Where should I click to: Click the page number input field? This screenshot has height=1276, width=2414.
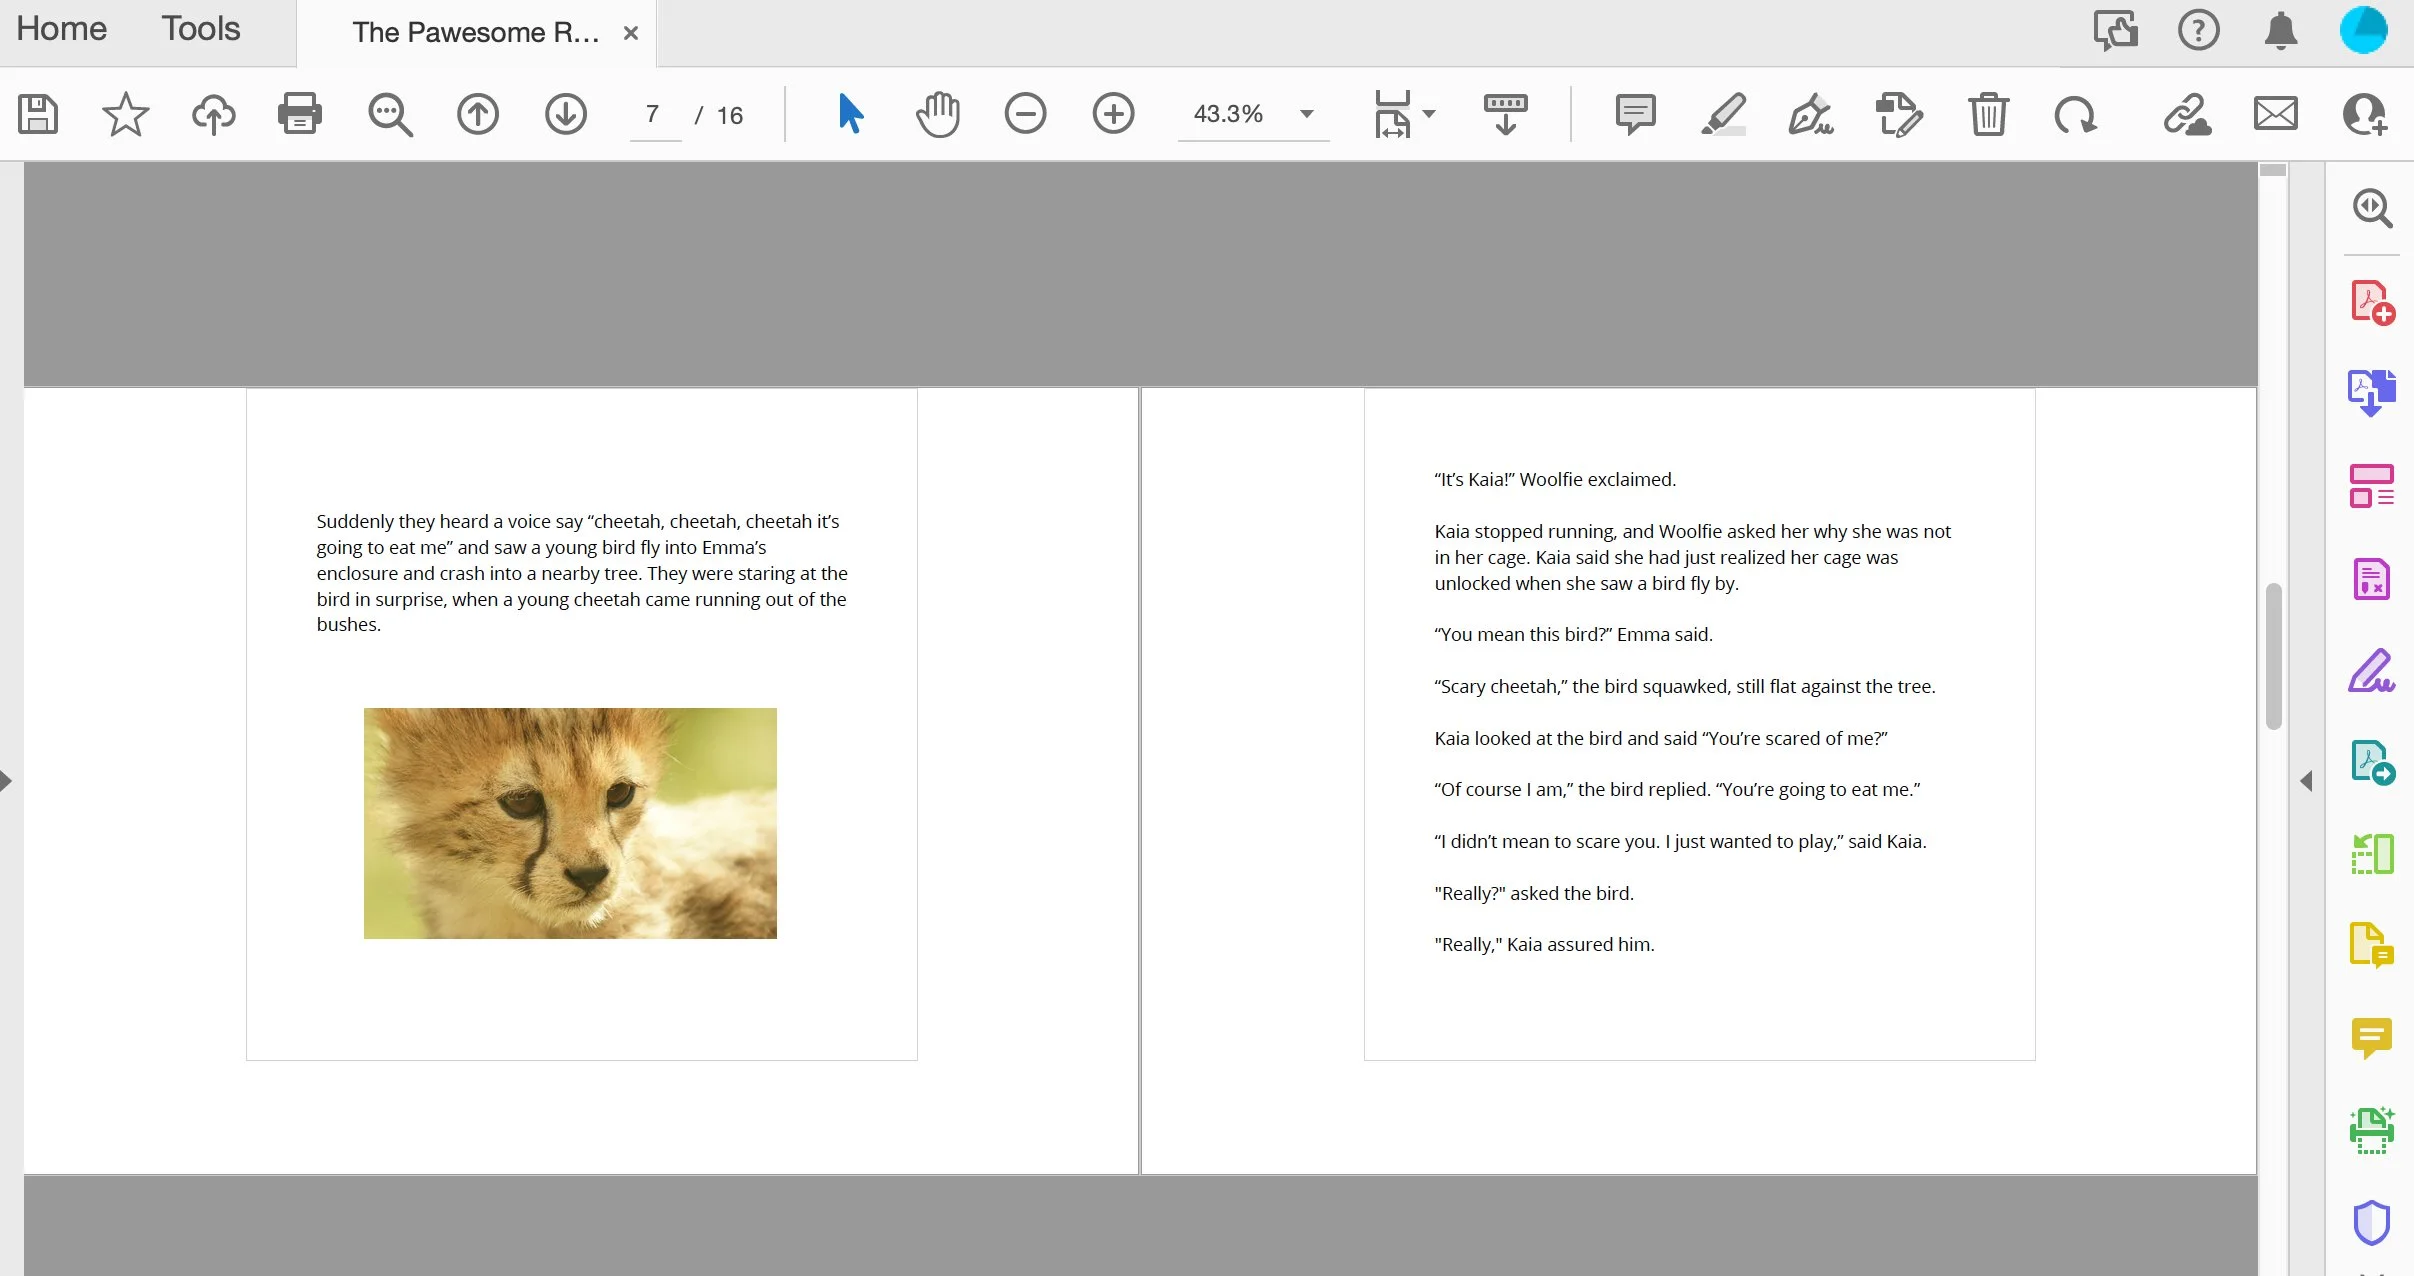653,115
